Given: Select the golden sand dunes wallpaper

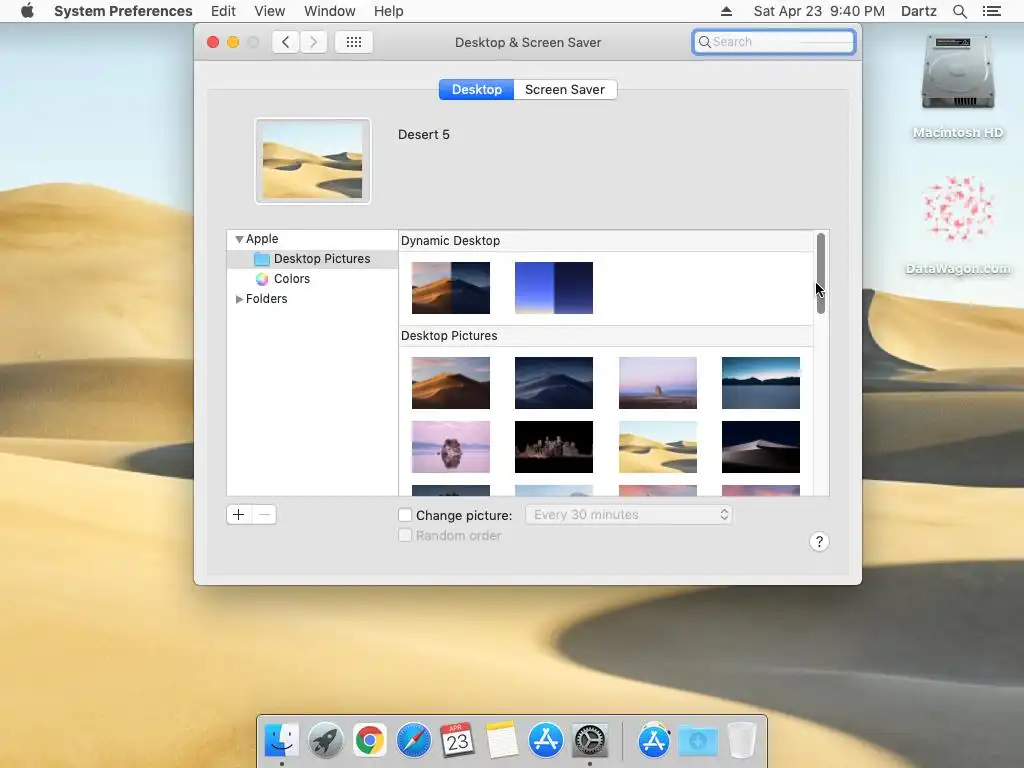Looking at the screenshot, I should tap(658, 447).
